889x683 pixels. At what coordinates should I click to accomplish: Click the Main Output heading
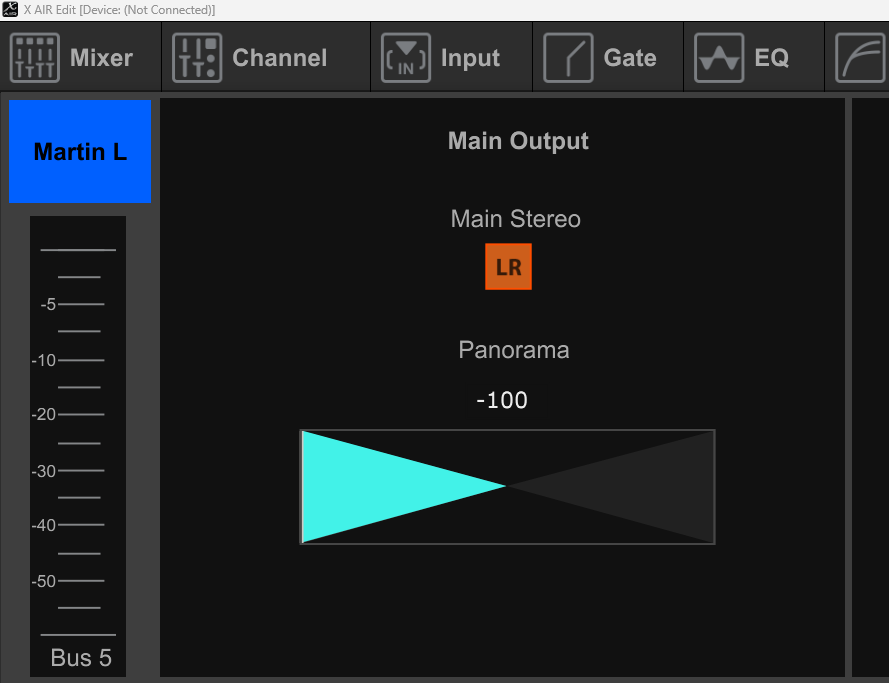click(518, 141)
